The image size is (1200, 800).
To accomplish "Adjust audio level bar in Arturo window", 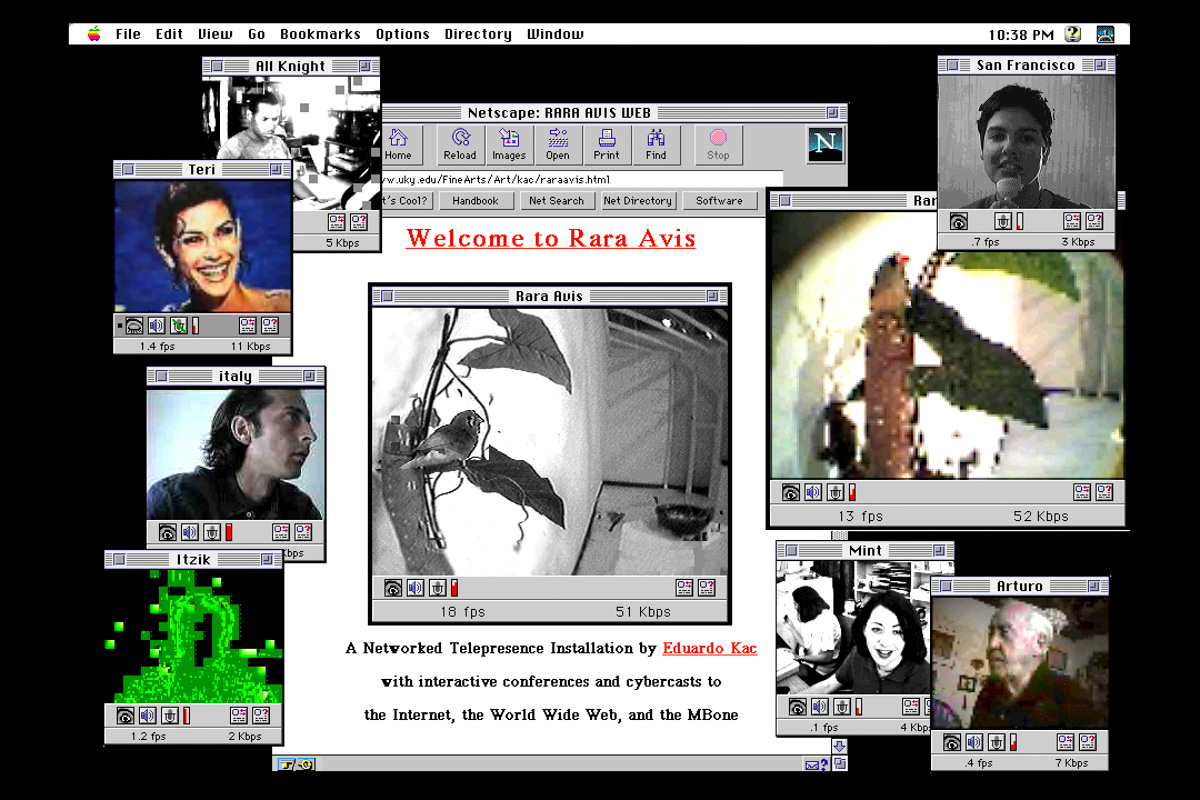I will [x=1012, y=742].
